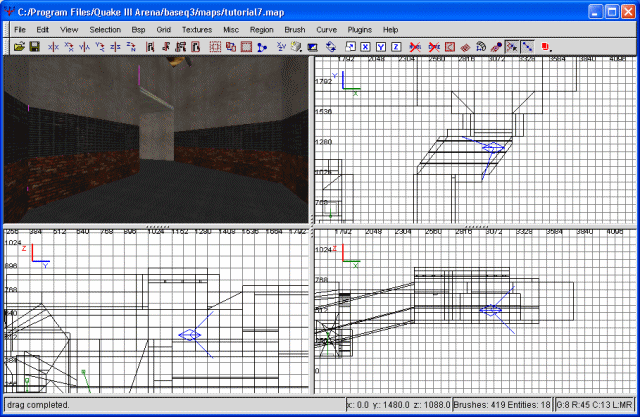Click the blue camera marker in XZ view

[x=491, y=311]
